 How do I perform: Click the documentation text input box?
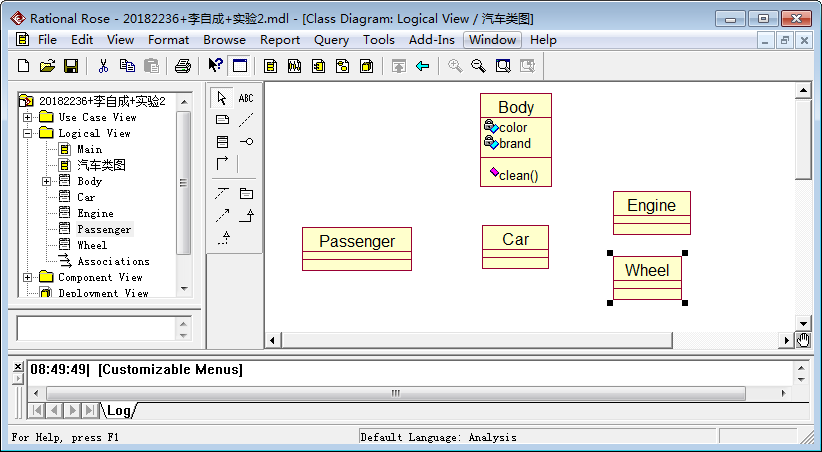click(x=96, y=328)
